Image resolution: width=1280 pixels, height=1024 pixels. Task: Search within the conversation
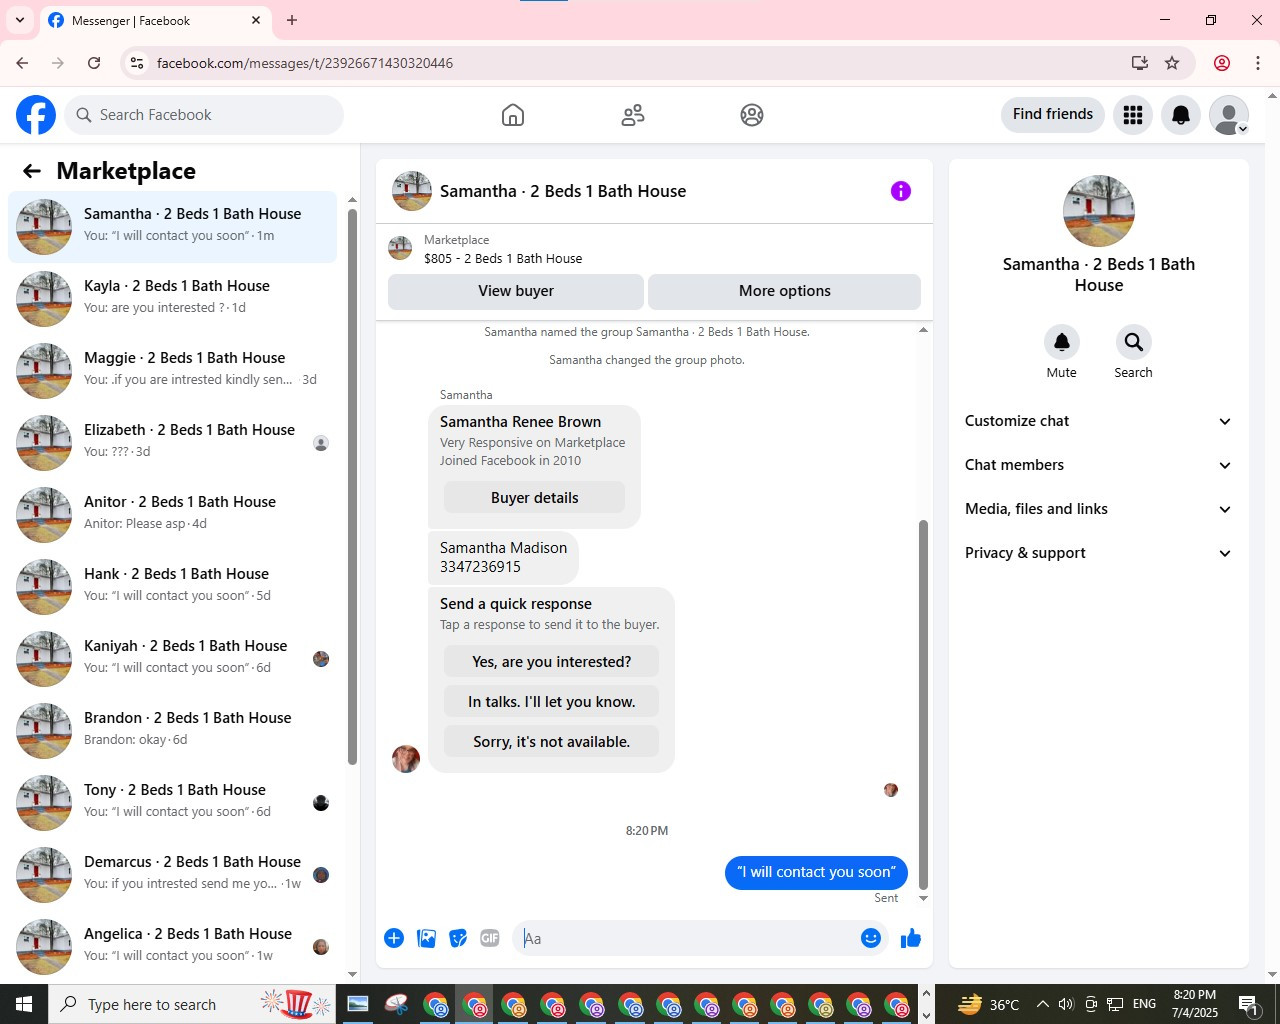pyautogui.click(x=1133, y=342)
